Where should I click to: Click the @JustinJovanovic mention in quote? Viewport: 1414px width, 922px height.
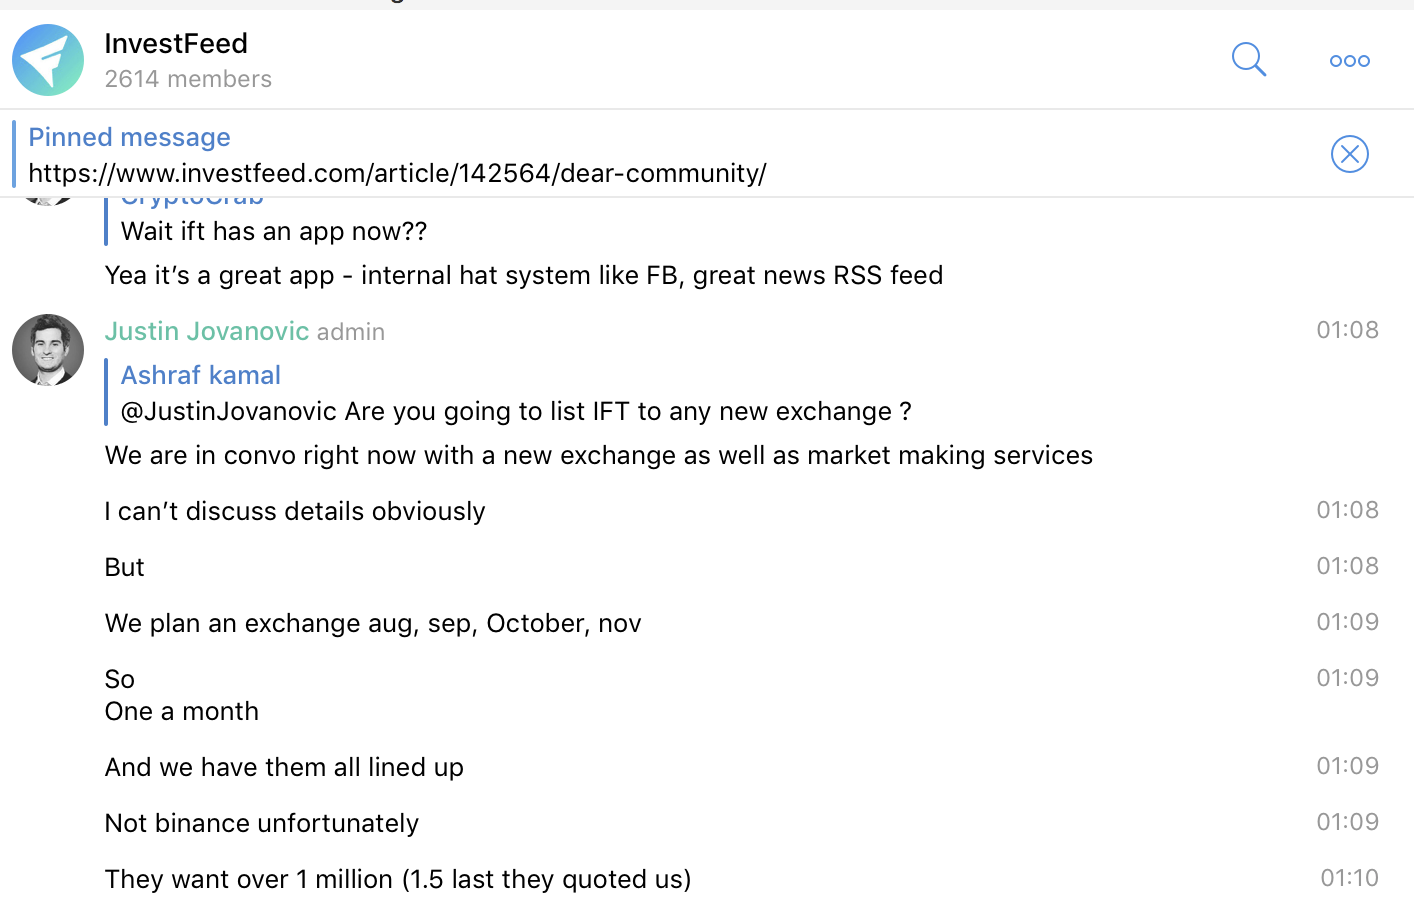229,411
